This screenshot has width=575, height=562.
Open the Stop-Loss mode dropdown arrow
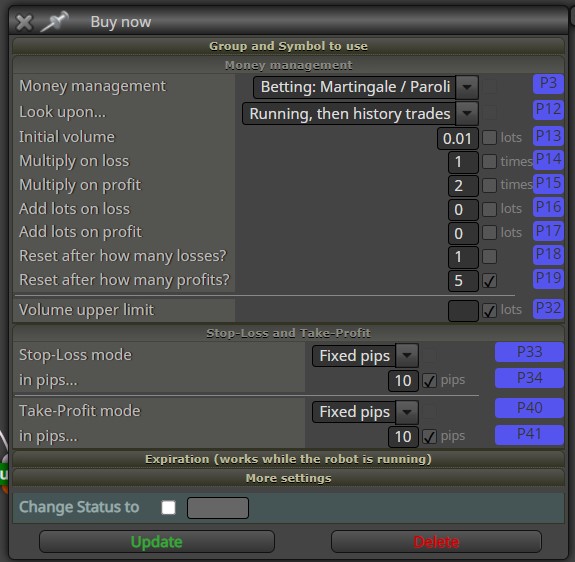click(407, 356)
